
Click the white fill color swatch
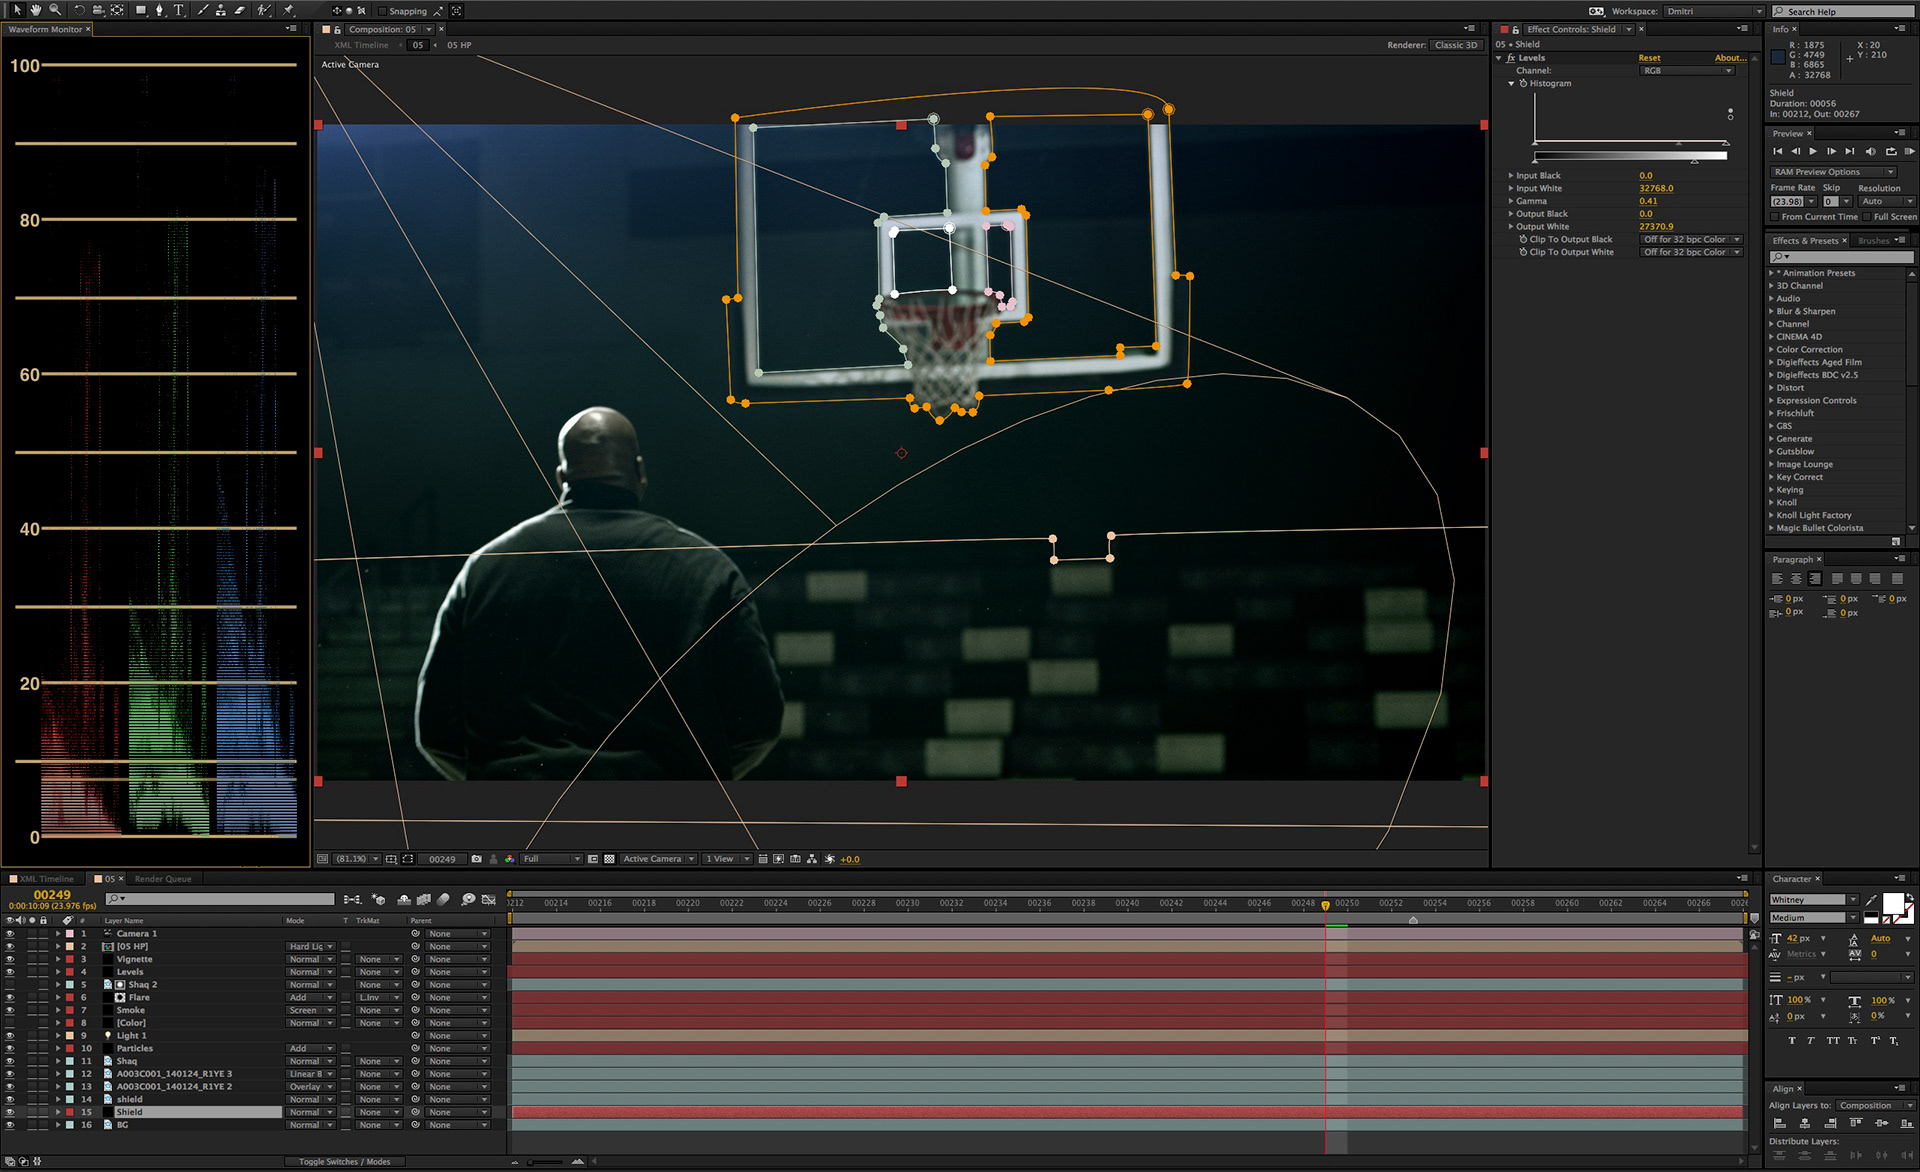pos(1892,904)
